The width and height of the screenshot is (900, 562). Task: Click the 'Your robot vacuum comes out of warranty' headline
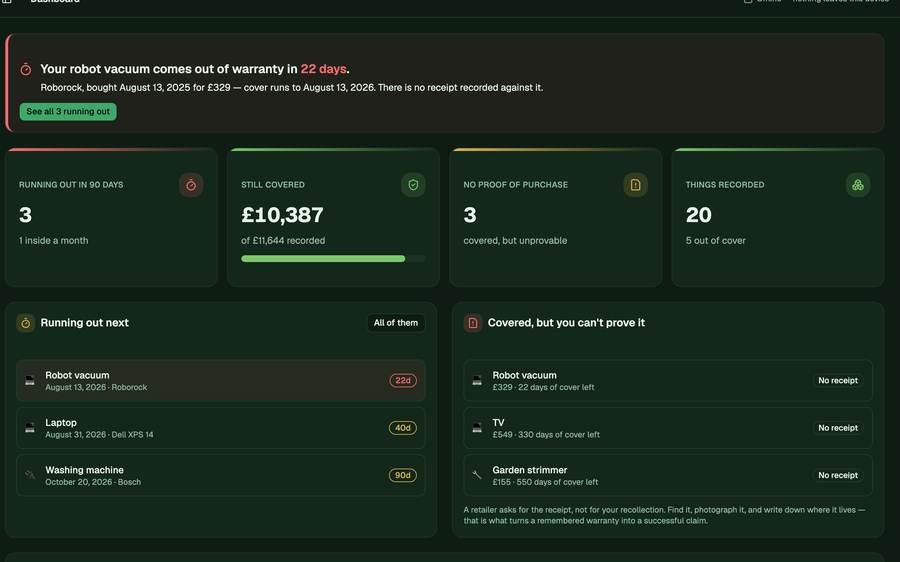195,69
